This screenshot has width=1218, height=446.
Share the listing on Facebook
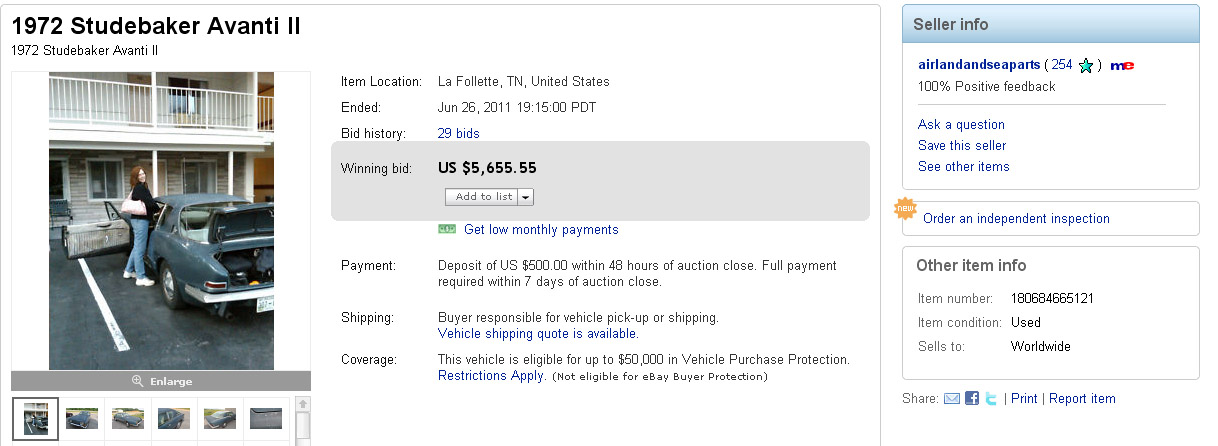tap(972, 398)
